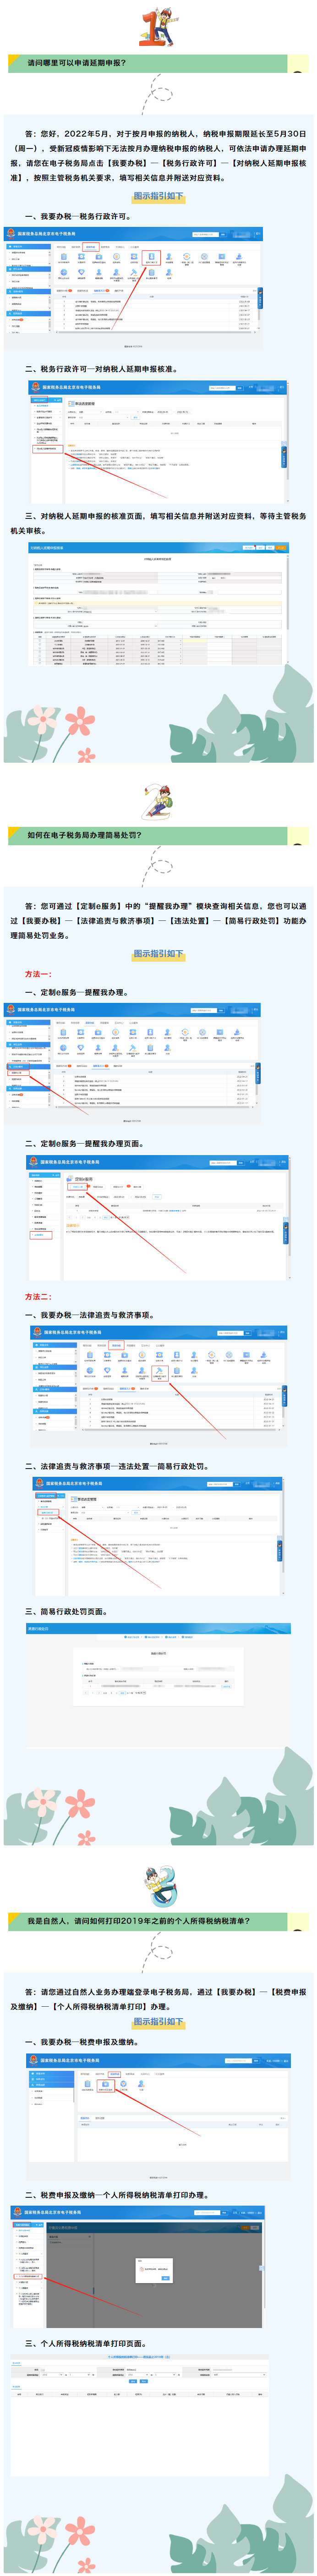Click the highlighted 税务行政许可 icon in first screenshot

point(151,258)
